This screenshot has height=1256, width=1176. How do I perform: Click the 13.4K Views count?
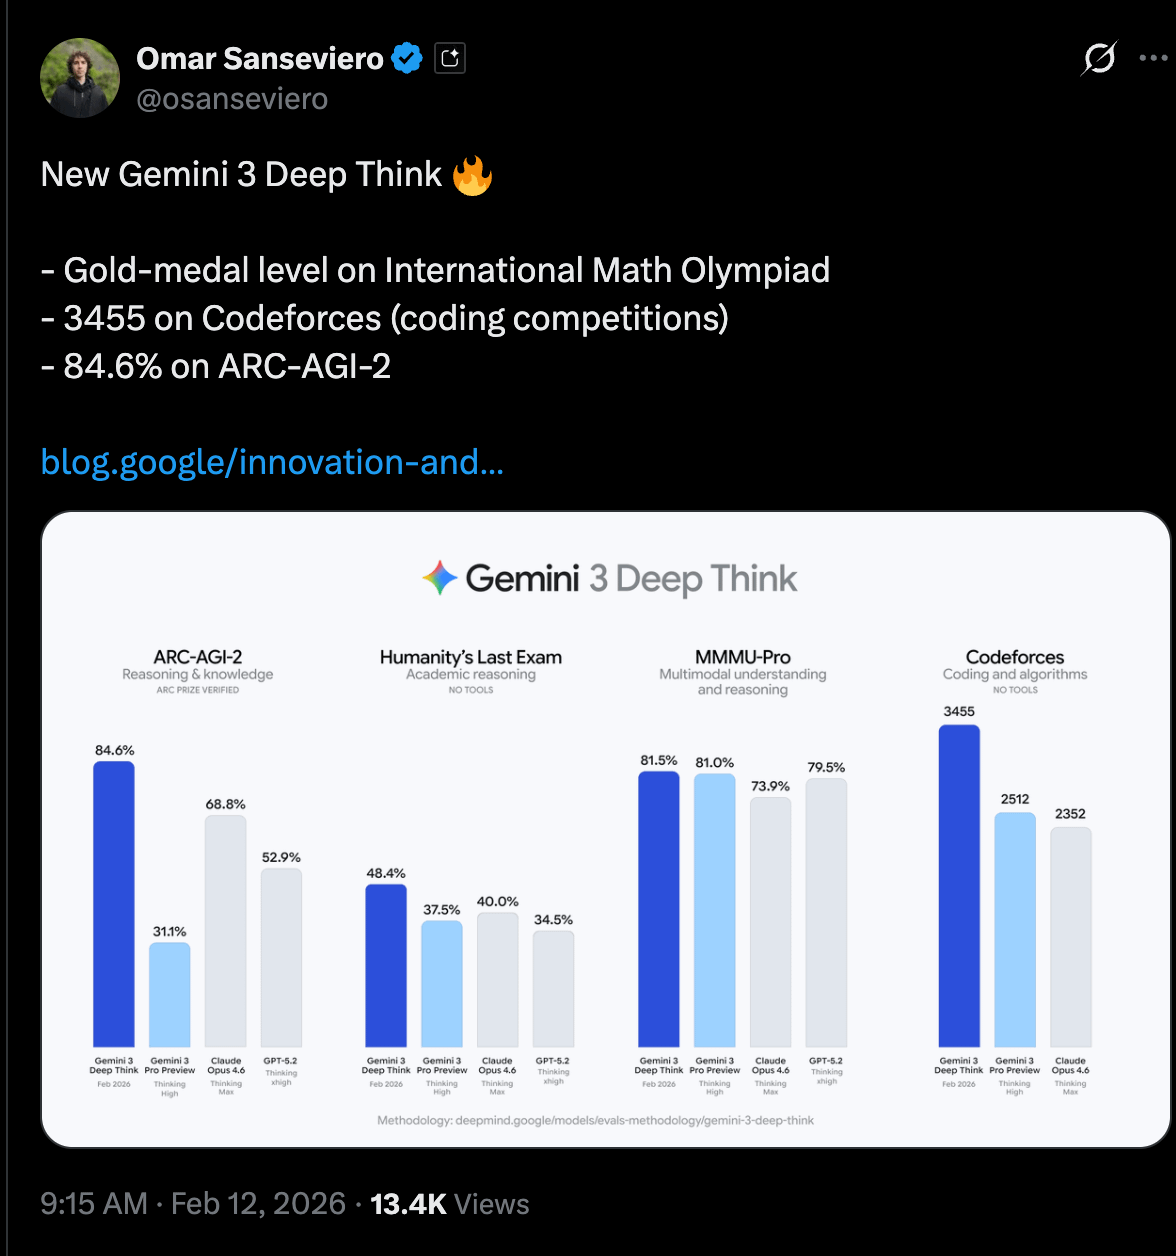tap(450, 1203)
